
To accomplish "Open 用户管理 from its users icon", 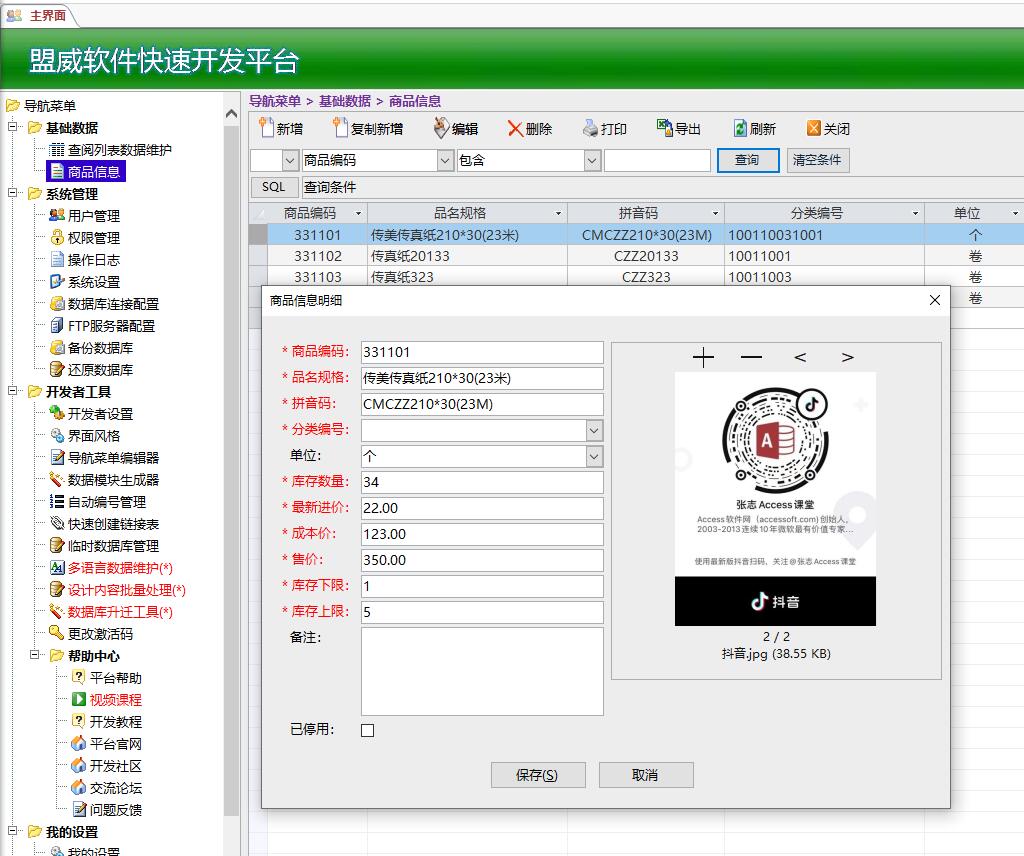I will coord(57,215).
